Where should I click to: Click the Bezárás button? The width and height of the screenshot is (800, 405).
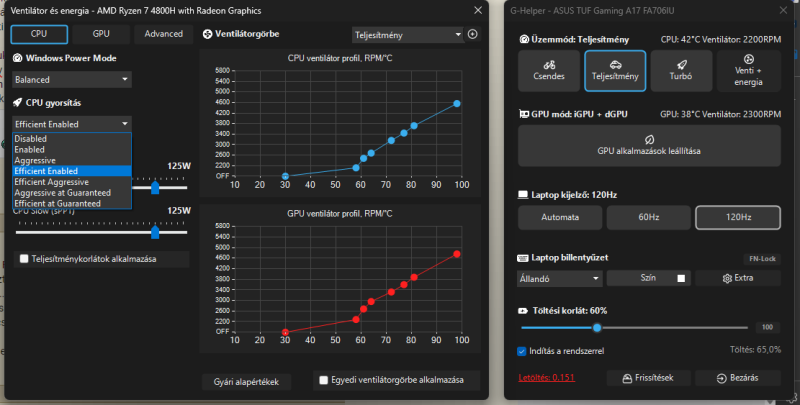click(x=738, y=378)
